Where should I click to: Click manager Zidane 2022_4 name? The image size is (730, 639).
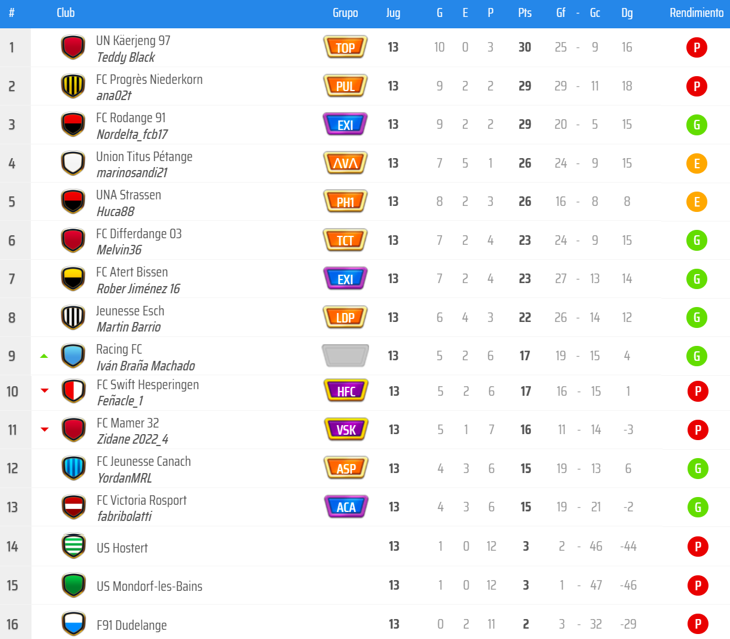[x=132, y=439]
